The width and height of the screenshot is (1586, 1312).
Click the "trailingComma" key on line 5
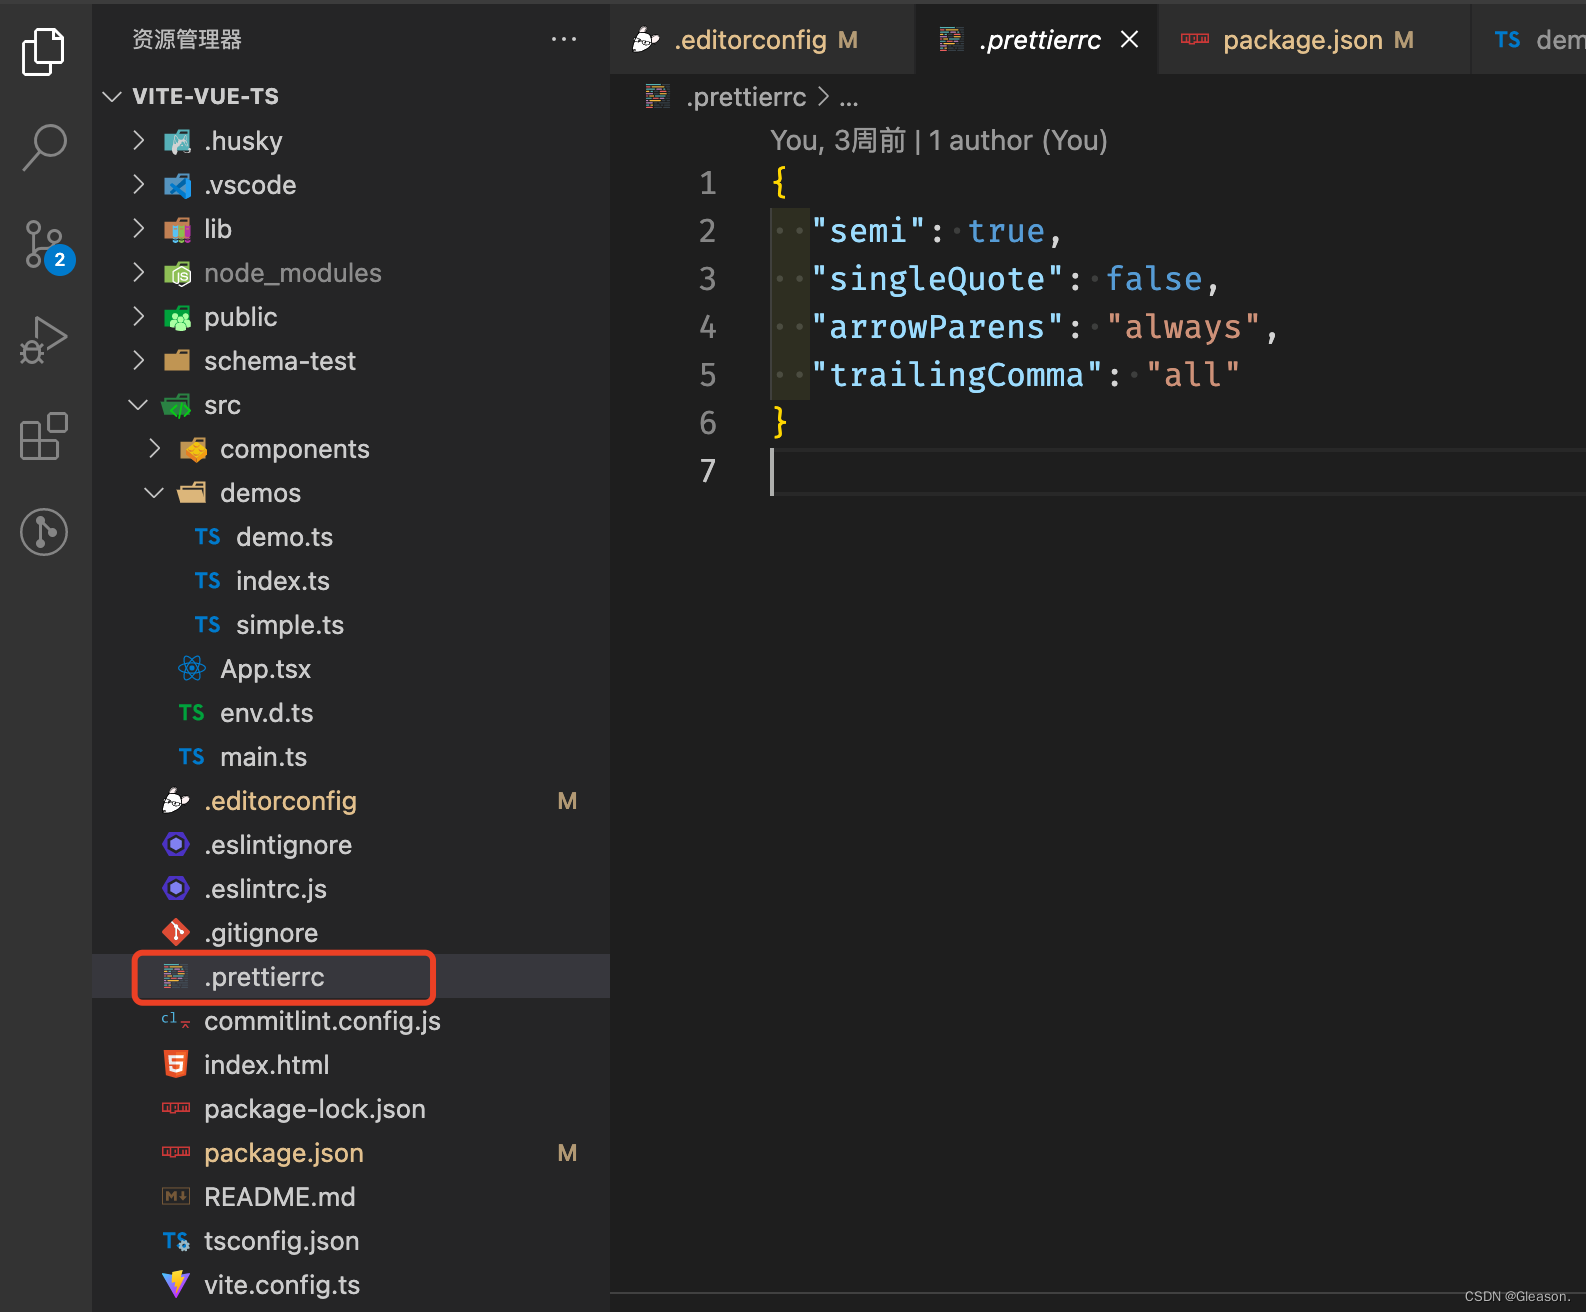coord(956,375)
